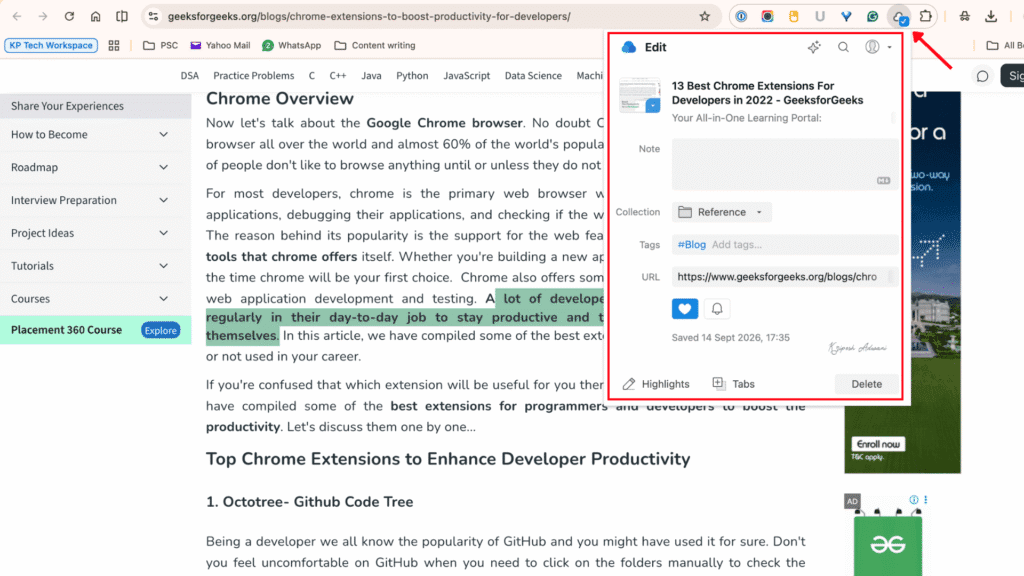Click the URL field in Raindrop popup

(784, 277)
